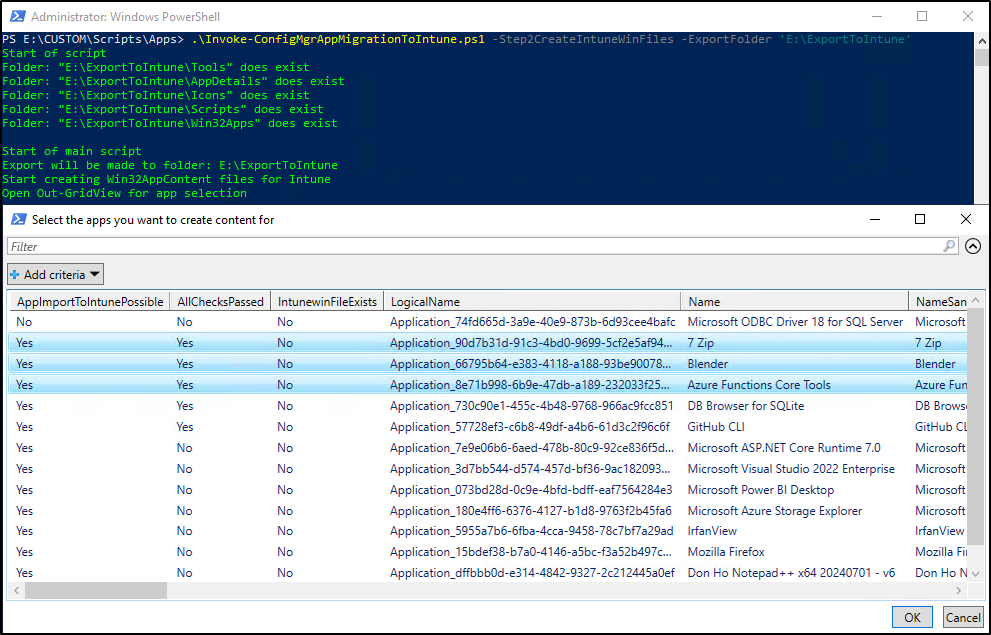Viewport: 991px width, 635px height.
Task: Sort by Name column header
Action: click(x=794, y=301)
